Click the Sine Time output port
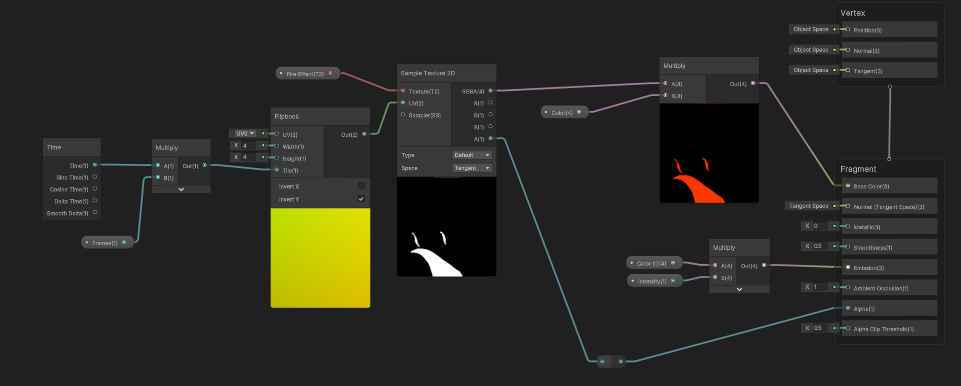The height and width of the screenshot is (386, 961). point(94,176)
